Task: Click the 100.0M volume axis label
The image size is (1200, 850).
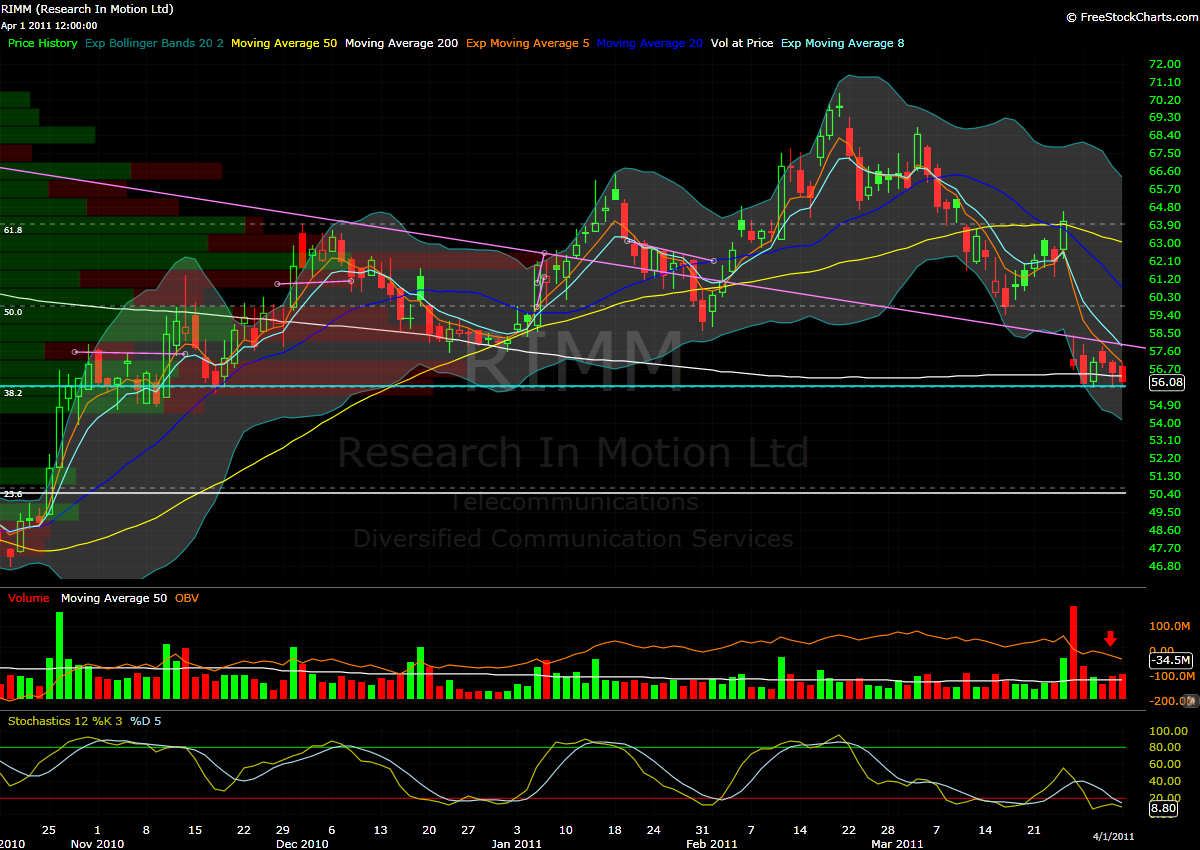Action: (1171, 627)
